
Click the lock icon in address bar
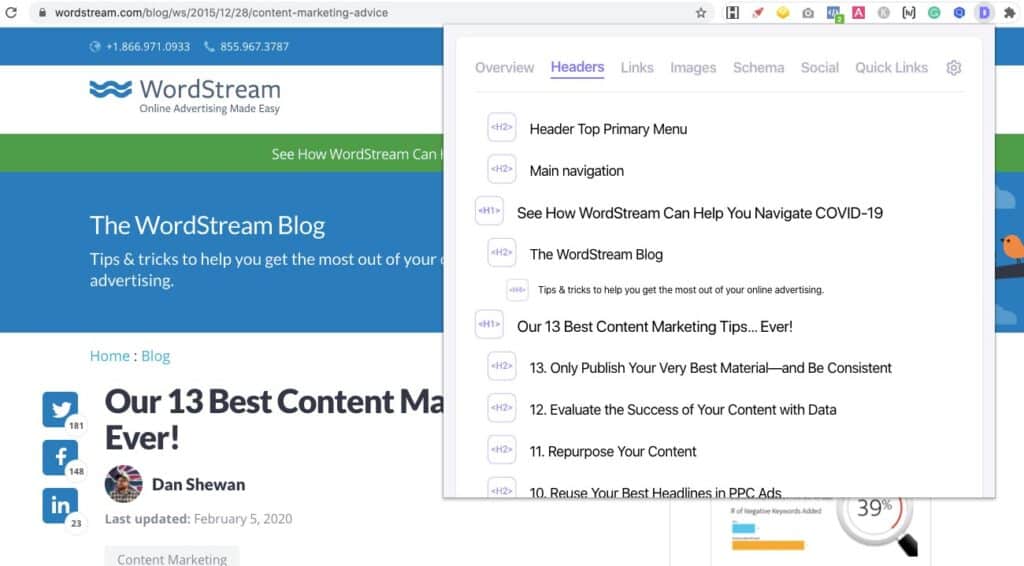click(x=42, y=12)
